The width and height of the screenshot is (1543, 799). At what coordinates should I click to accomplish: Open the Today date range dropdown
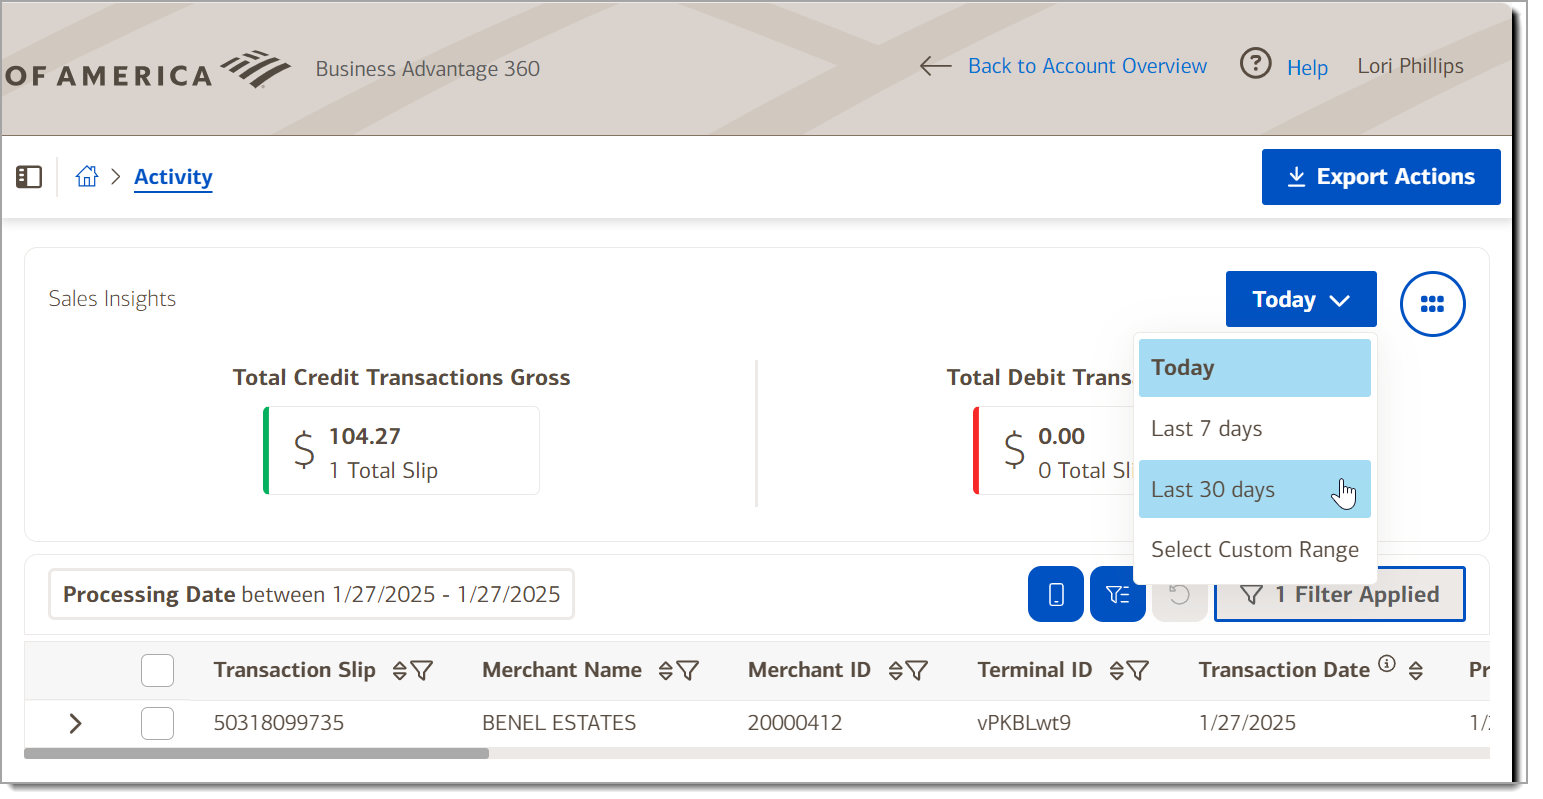1301,299
